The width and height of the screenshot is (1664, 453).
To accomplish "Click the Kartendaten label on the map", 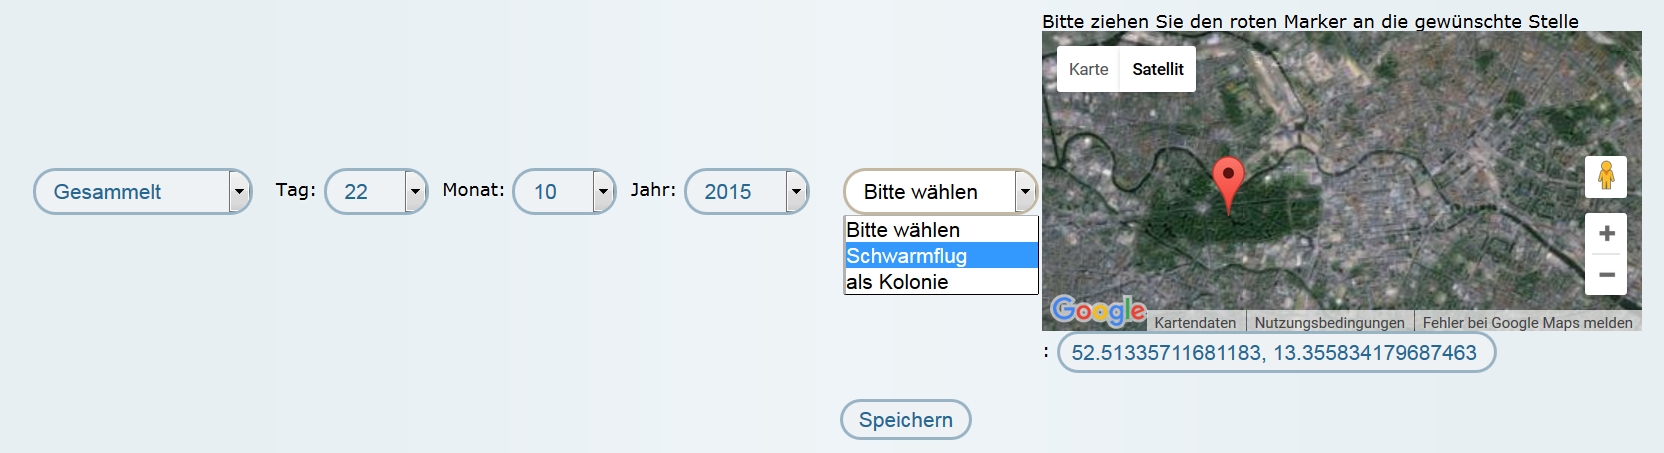I will (x=1195, y=322).
